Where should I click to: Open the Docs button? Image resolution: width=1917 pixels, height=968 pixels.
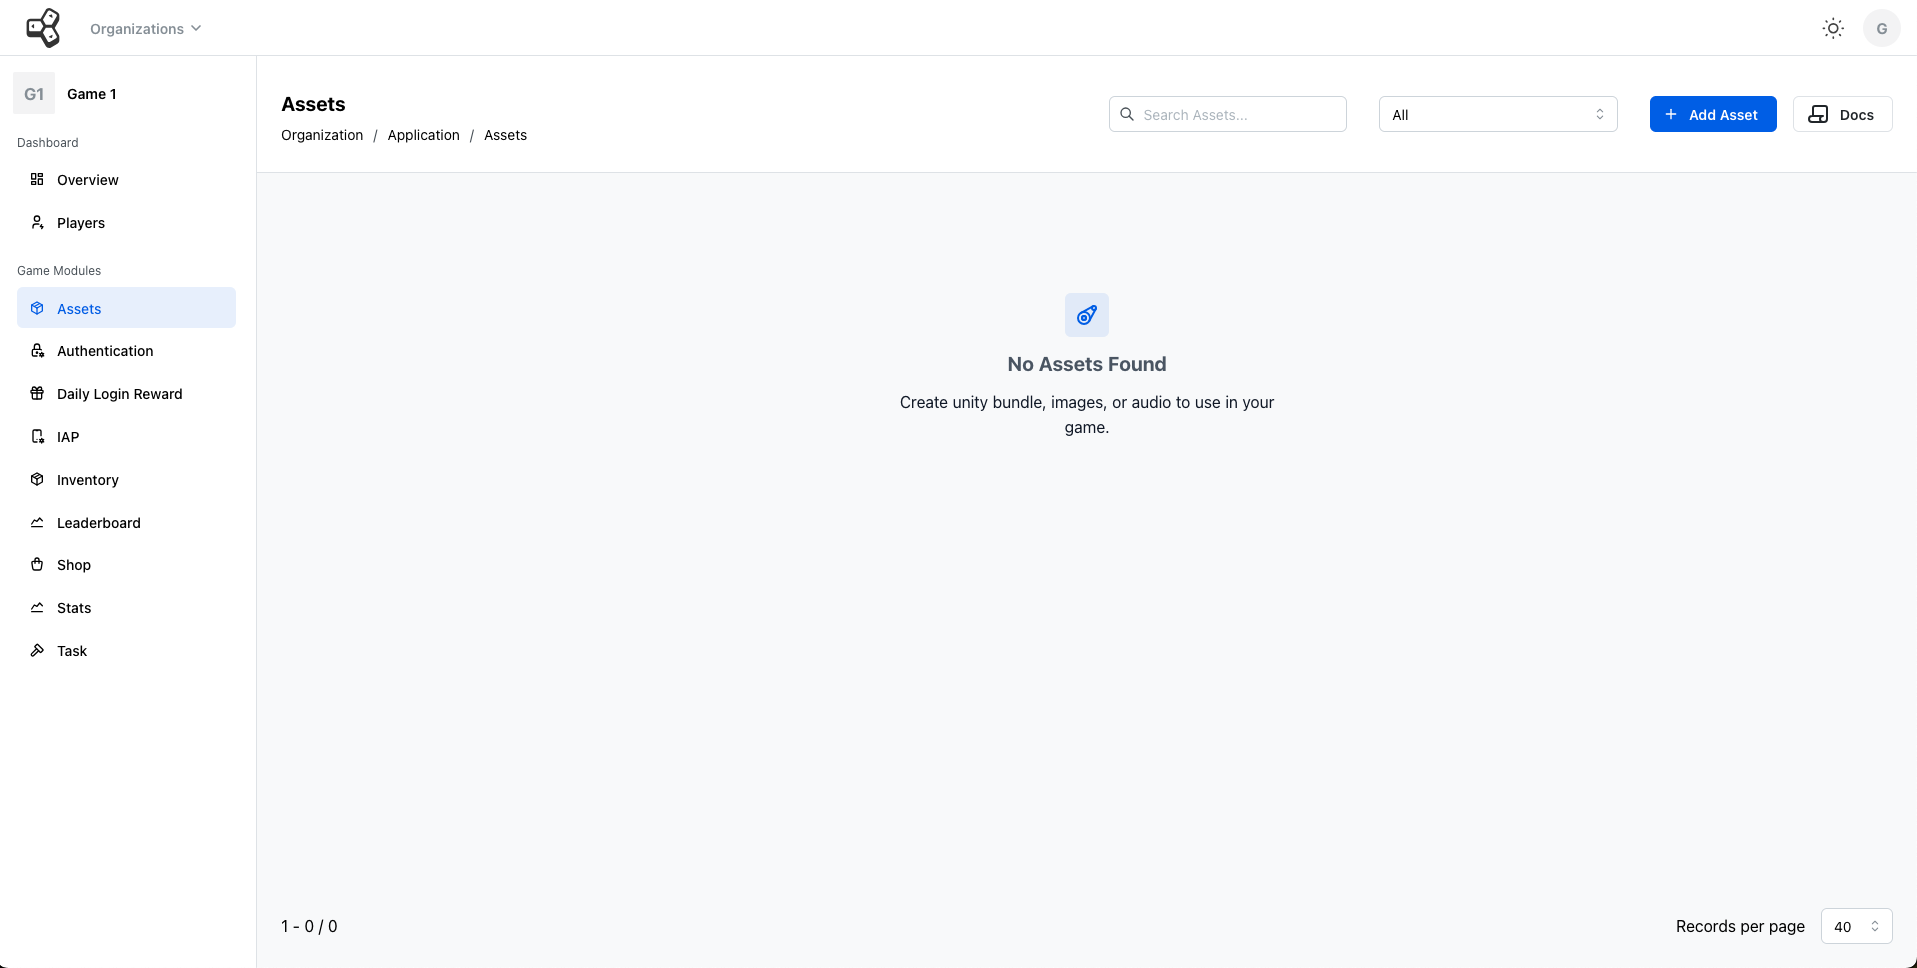point(1842,114)
